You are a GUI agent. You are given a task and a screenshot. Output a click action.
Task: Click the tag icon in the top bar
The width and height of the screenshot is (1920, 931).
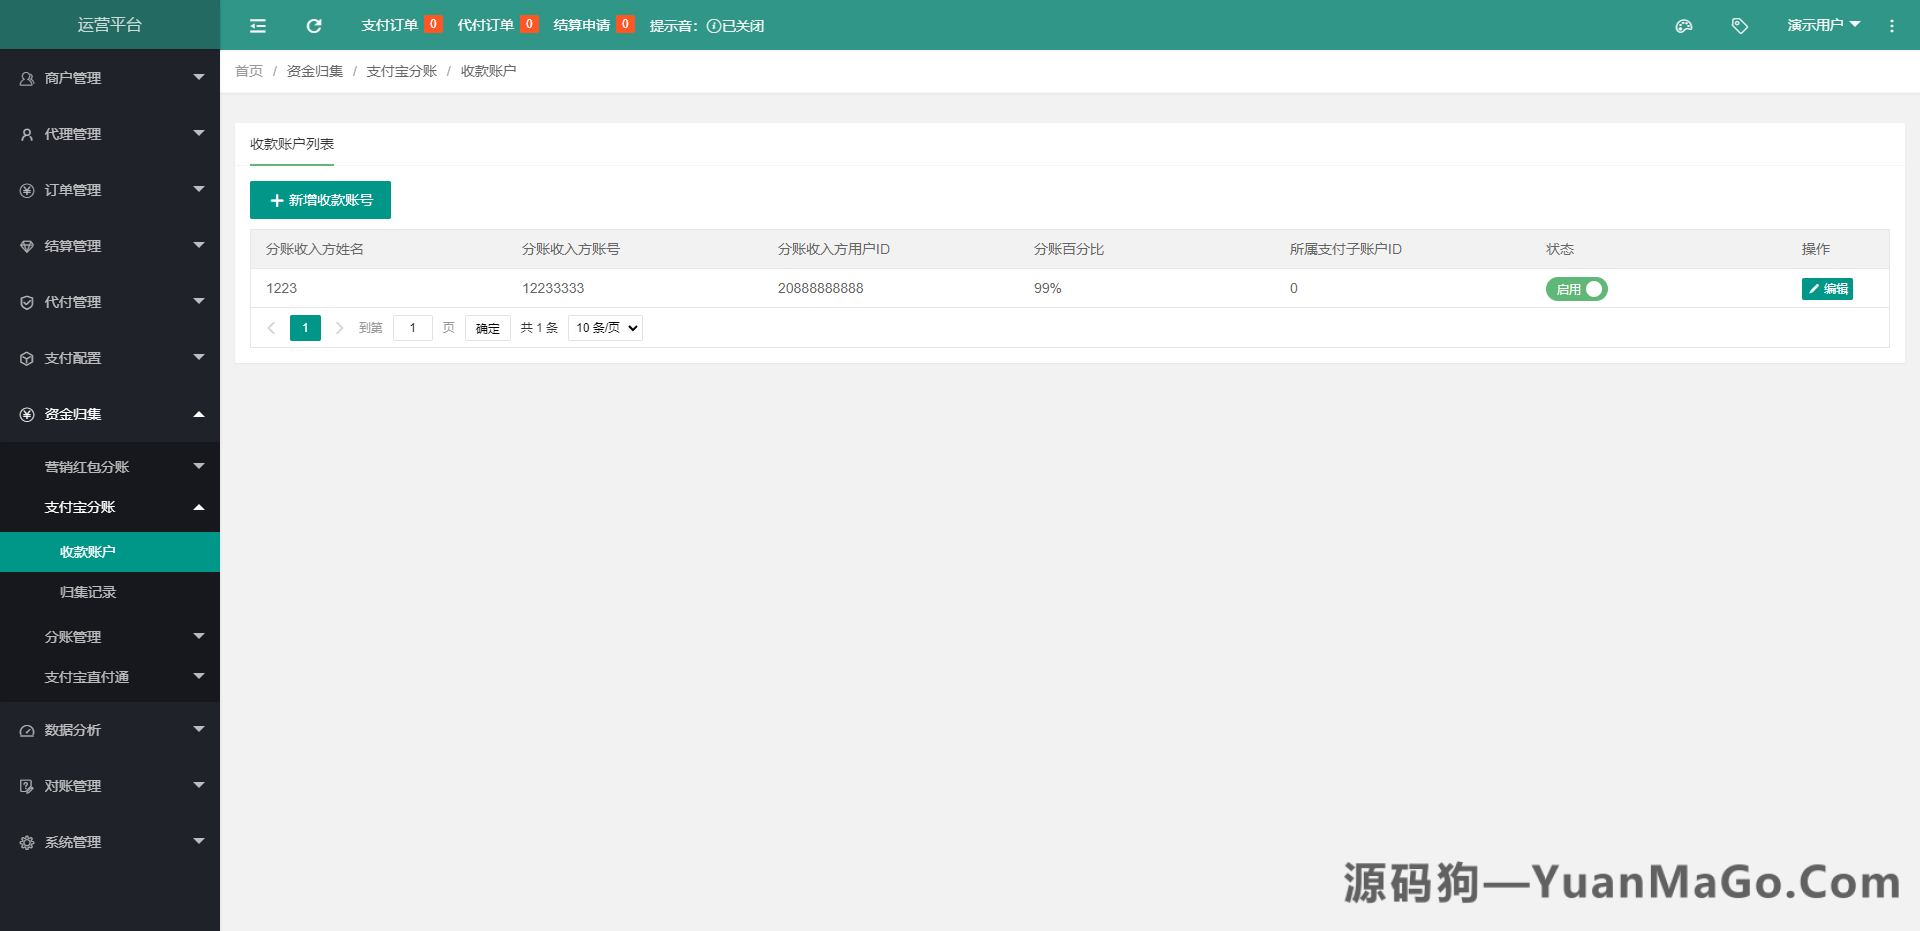(1740, 25)
